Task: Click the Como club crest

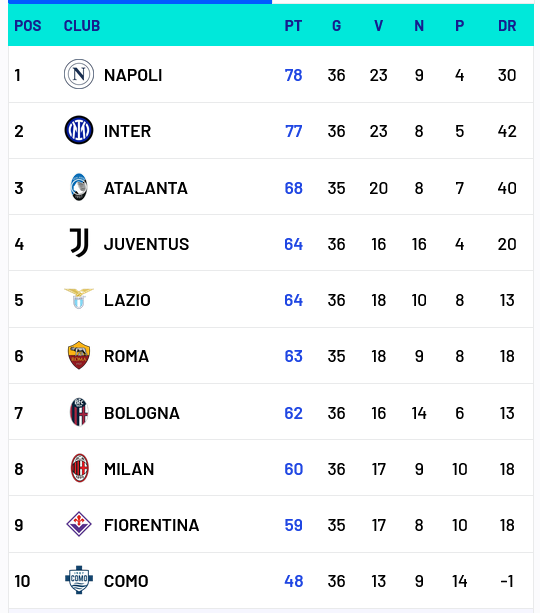Action: [x=79, y=580]
